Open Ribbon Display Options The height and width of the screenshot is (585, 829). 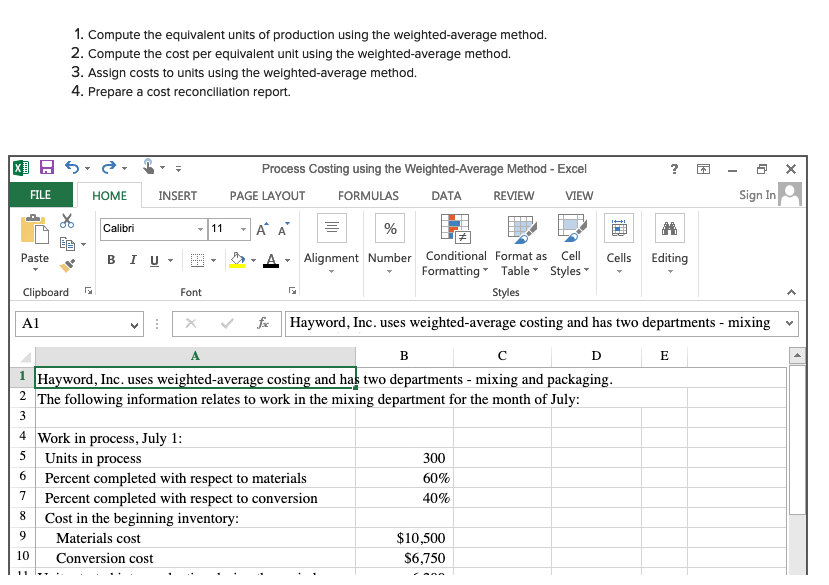pyautogui.click(x=703, y=169)
